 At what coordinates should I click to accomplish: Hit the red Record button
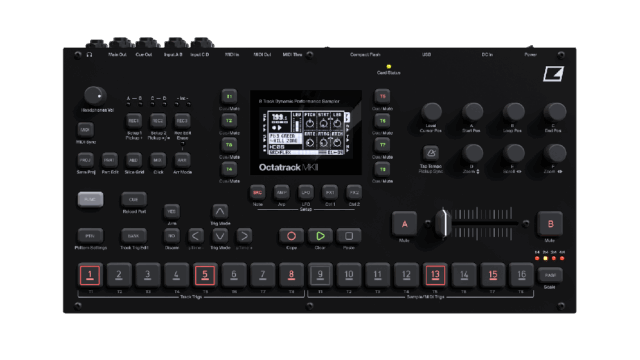click(291, 236)
